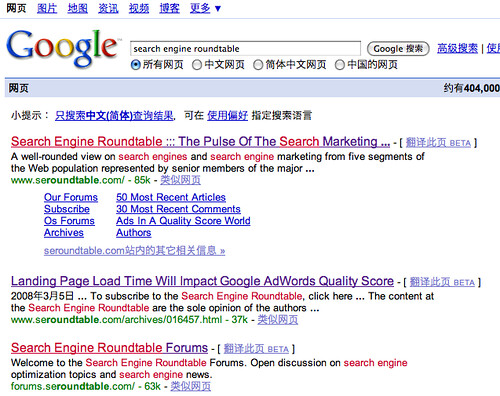
Task: Click the Google 搜索 button
Action: tap(398, 49)
